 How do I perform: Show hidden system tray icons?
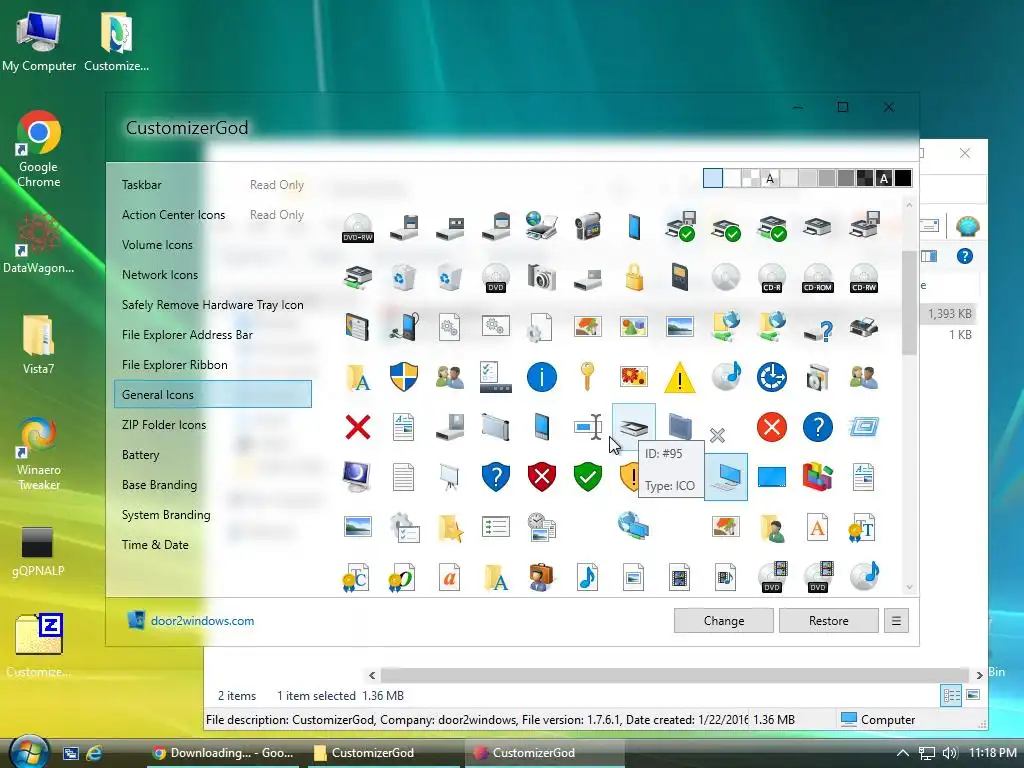[x=903, y=753]
